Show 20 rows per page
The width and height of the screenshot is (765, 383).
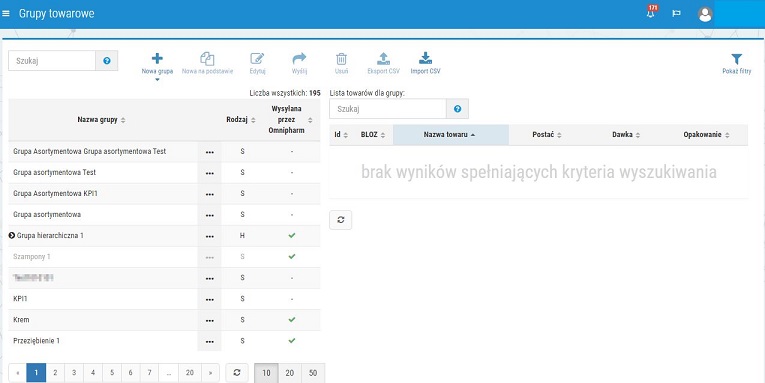coord(290,373)
